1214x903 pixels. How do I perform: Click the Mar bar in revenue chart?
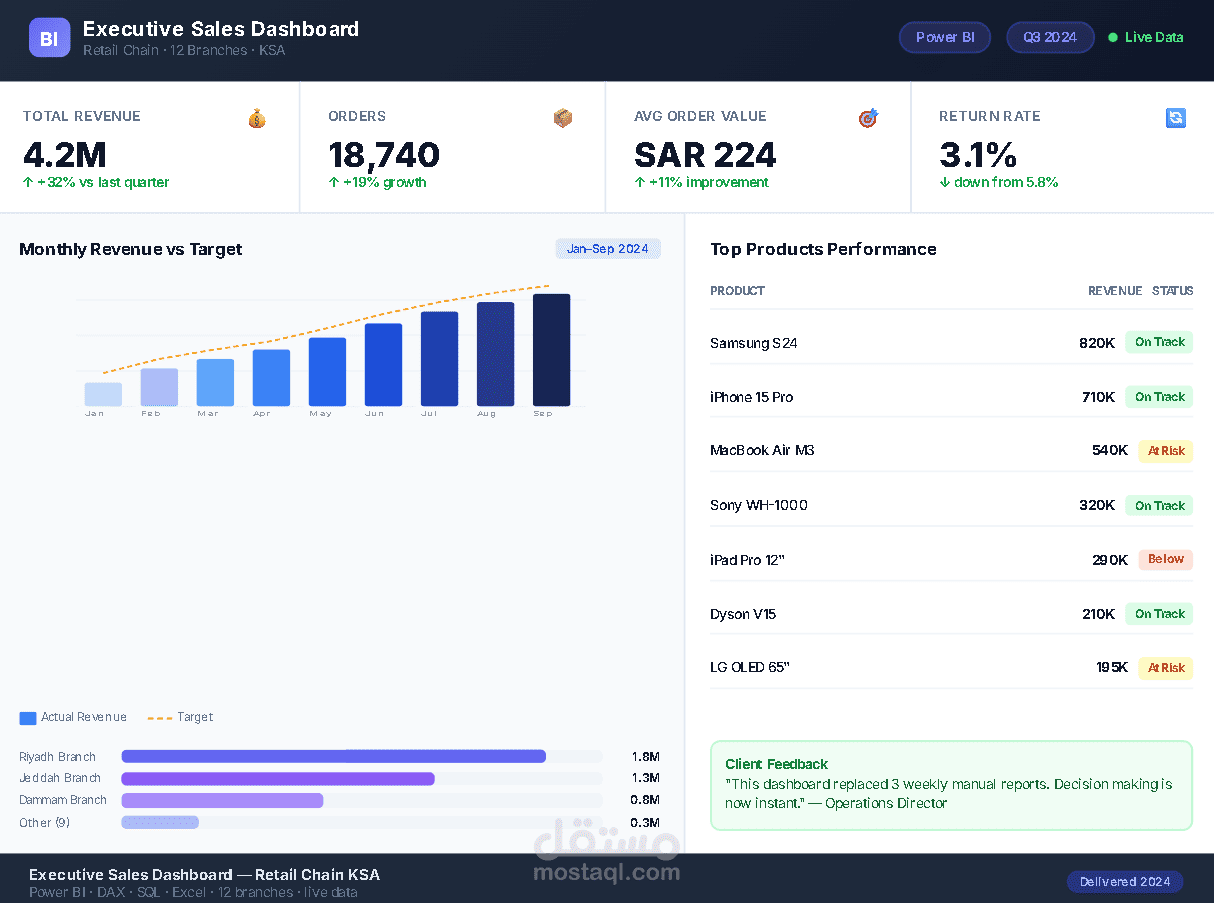point(215,383)
